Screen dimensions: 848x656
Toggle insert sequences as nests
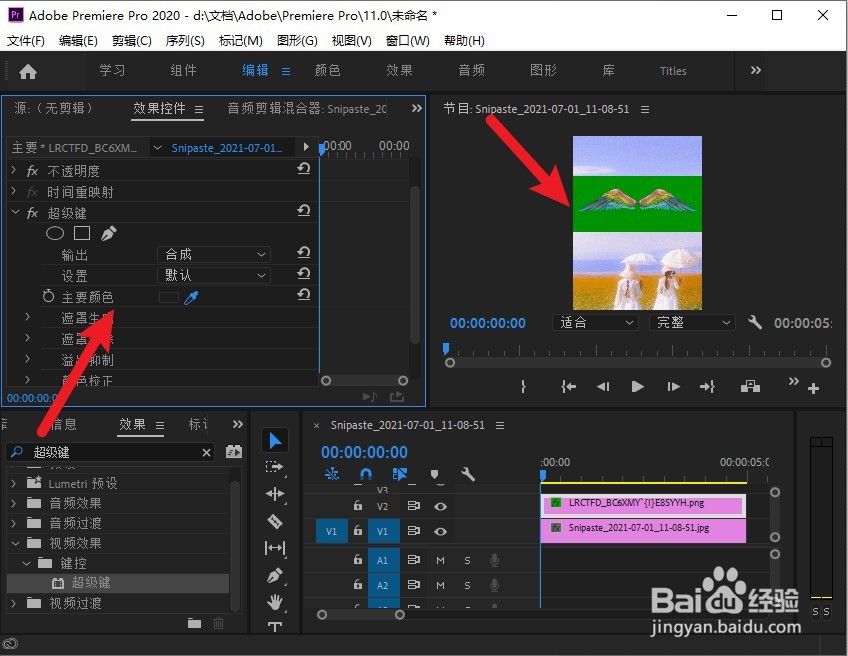pos(332,474)
